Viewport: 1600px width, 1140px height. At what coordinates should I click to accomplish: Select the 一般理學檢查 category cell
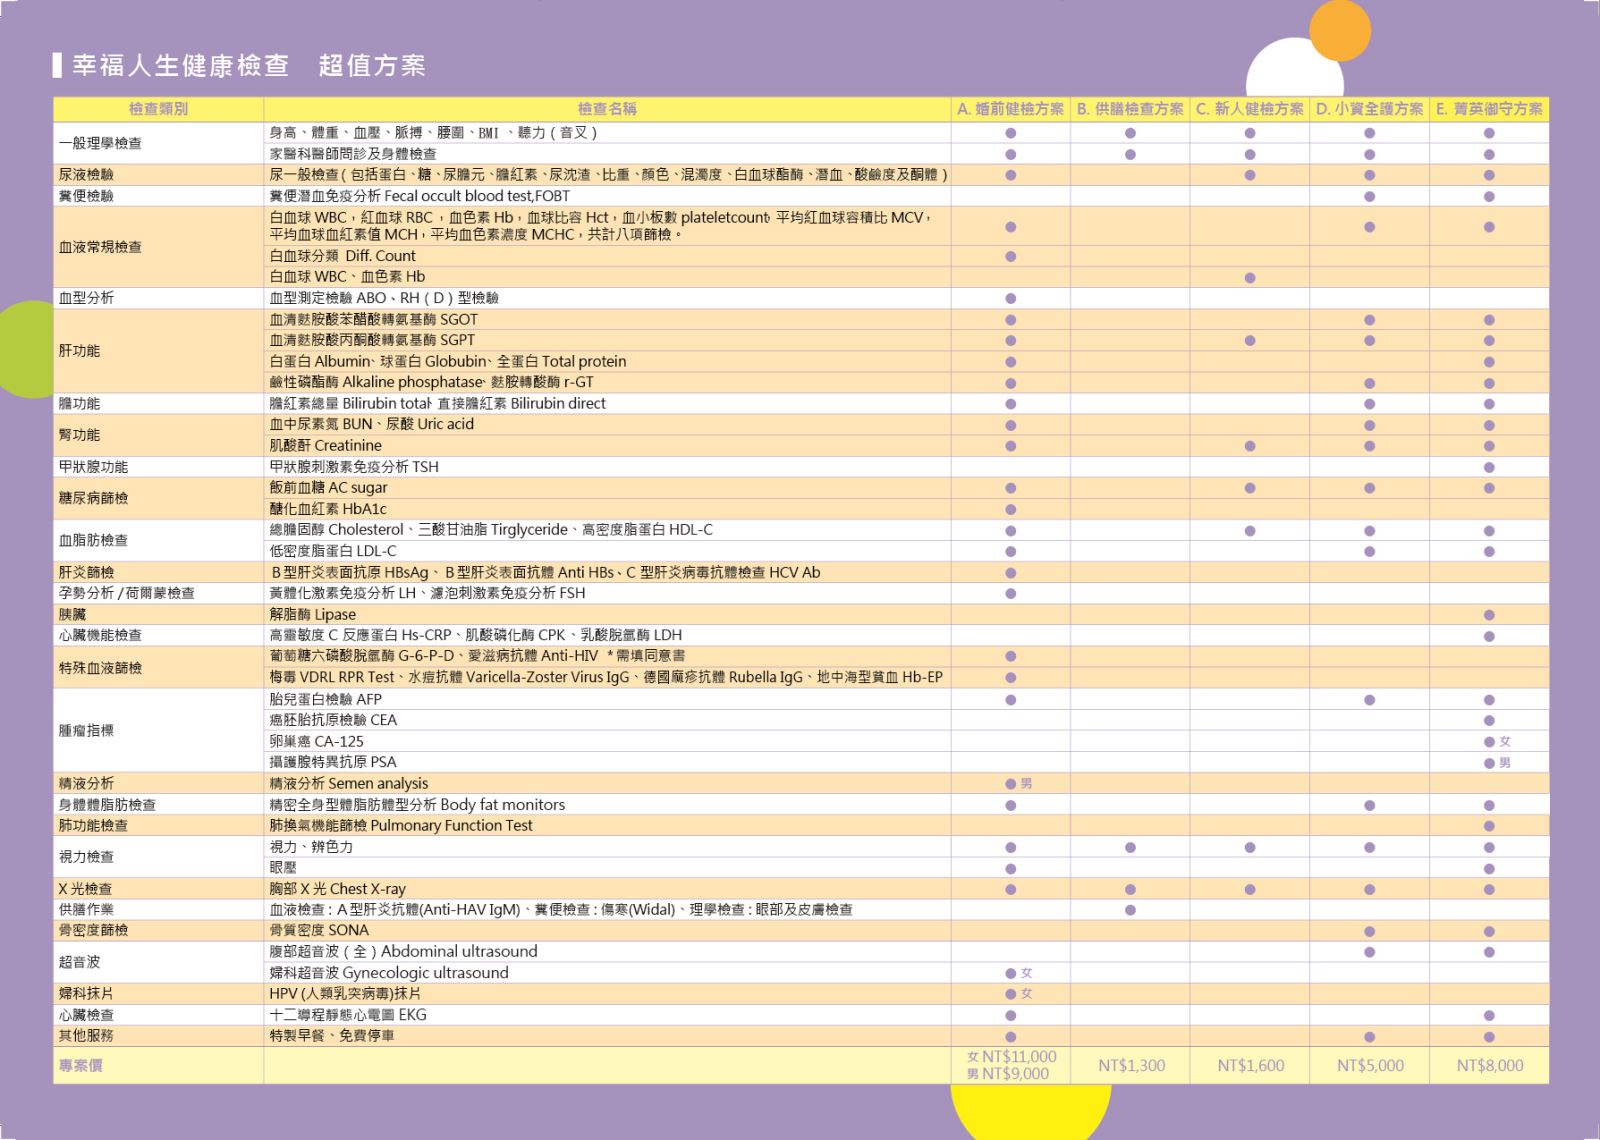pyautogui.click(x=158, y=143)
